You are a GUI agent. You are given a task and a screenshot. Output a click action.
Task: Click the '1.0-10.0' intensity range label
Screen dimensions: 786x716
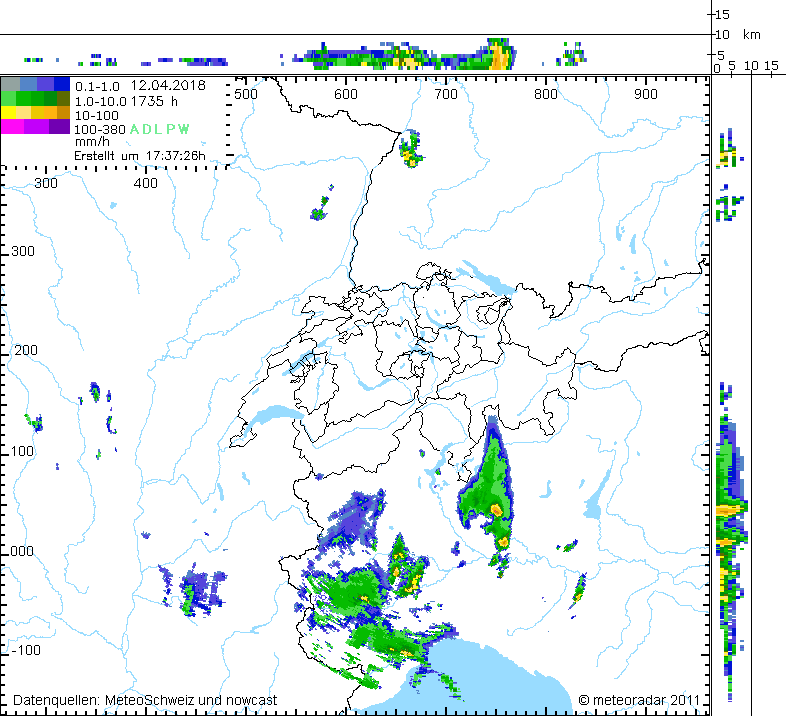(100, 101)
